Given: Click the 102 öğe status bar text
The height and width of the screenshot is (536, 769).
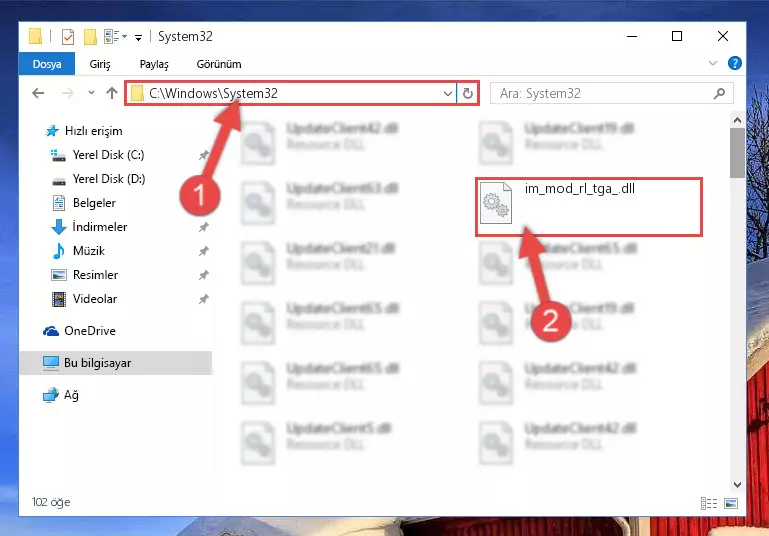Looking at the screenshot, I should 51,502.
